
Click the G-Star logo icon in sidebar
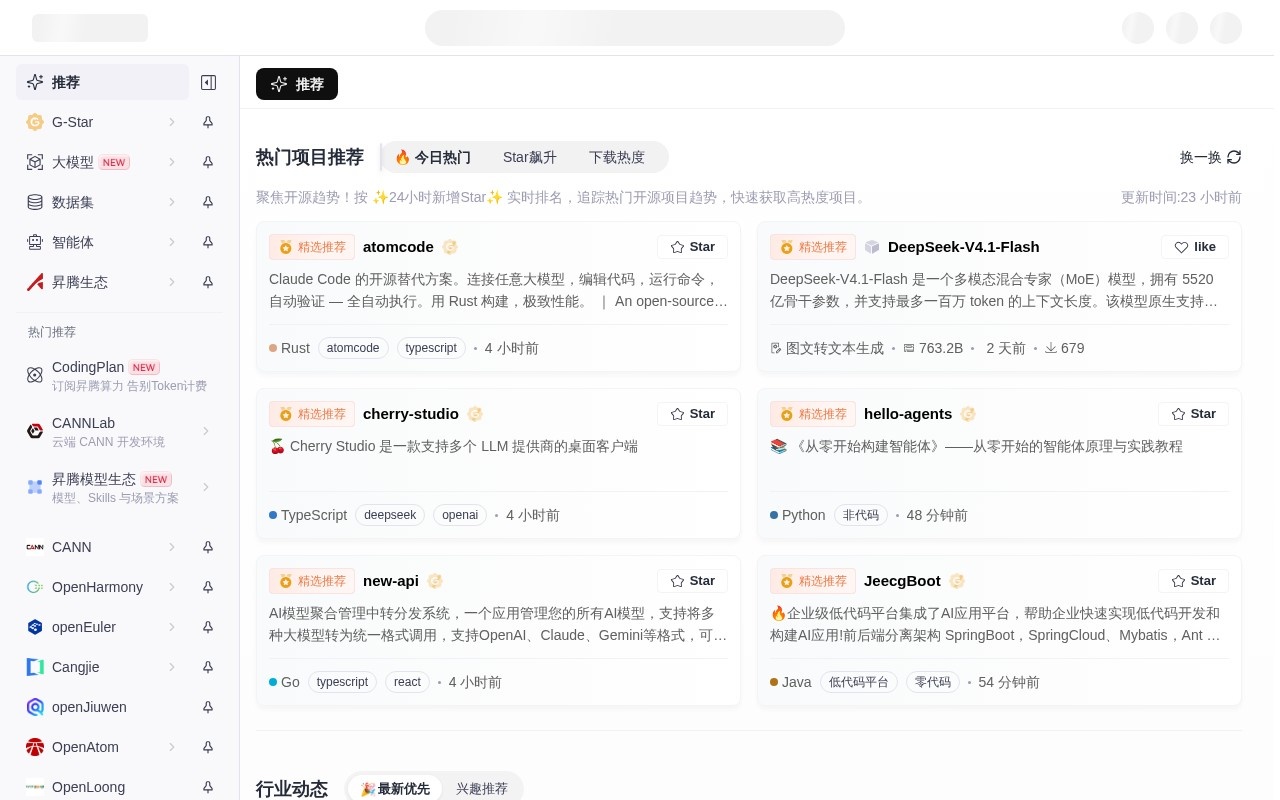[x=35, y=122]
